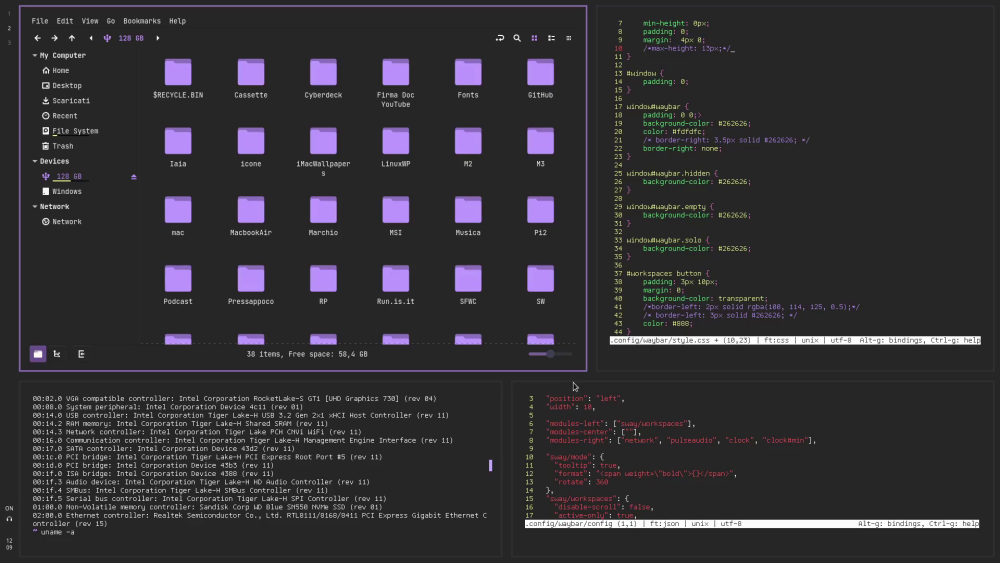This screenshot has width=1000, height=563.
Task: Open the Bookmarks menu
Action: click(x=142, y=21)
